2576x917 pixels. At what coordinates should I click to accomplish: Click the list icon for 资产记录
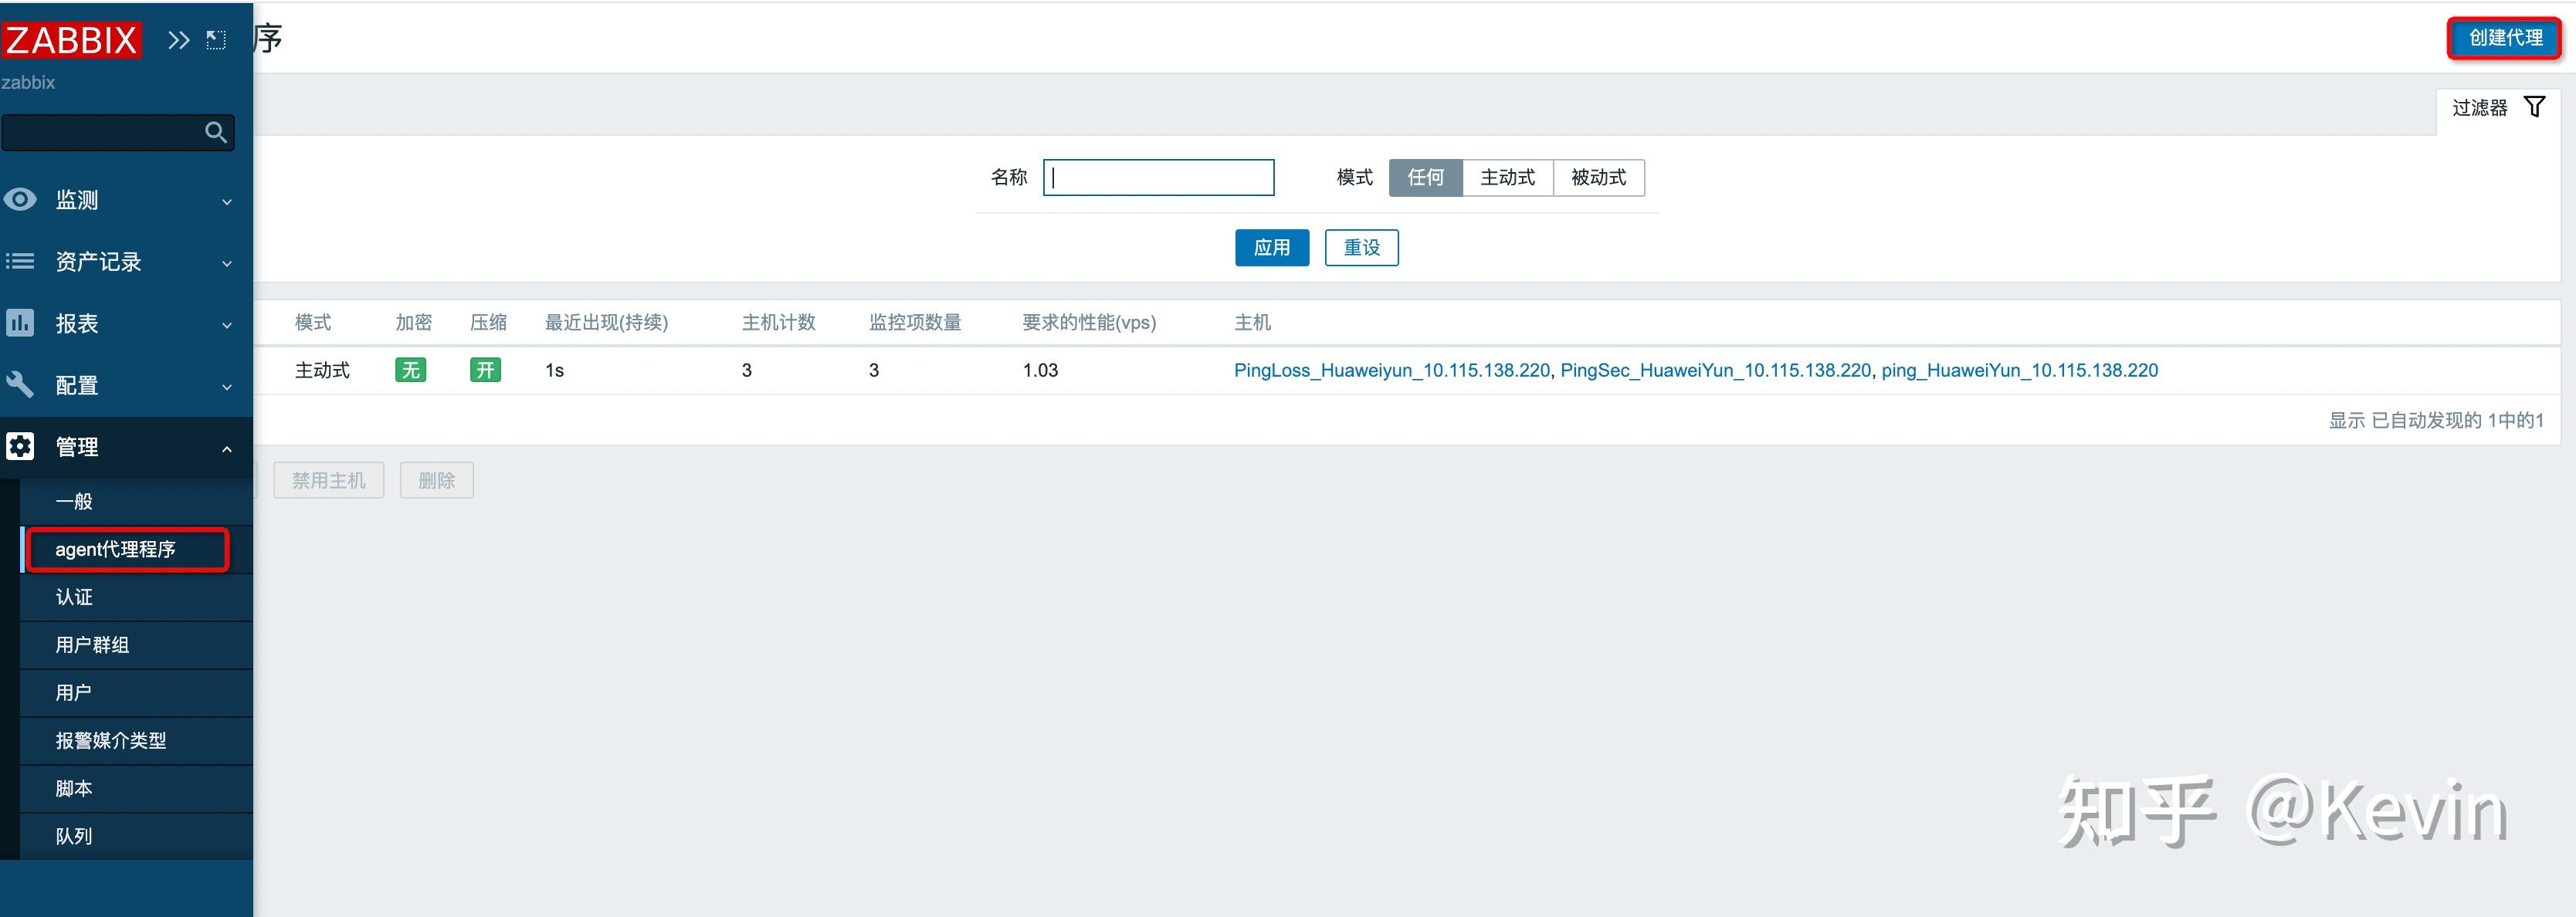[20, 261]
